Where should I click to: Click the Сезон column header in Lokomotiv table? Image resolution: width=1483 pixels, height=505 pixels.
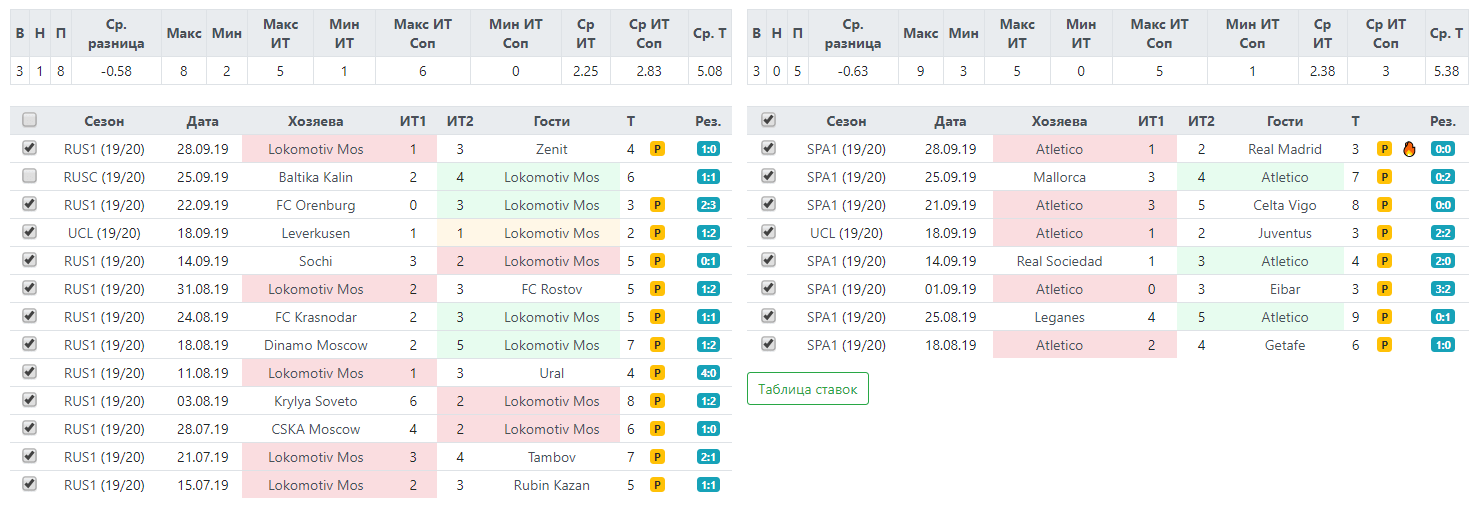pyautogui.click(x=105, y=121)
